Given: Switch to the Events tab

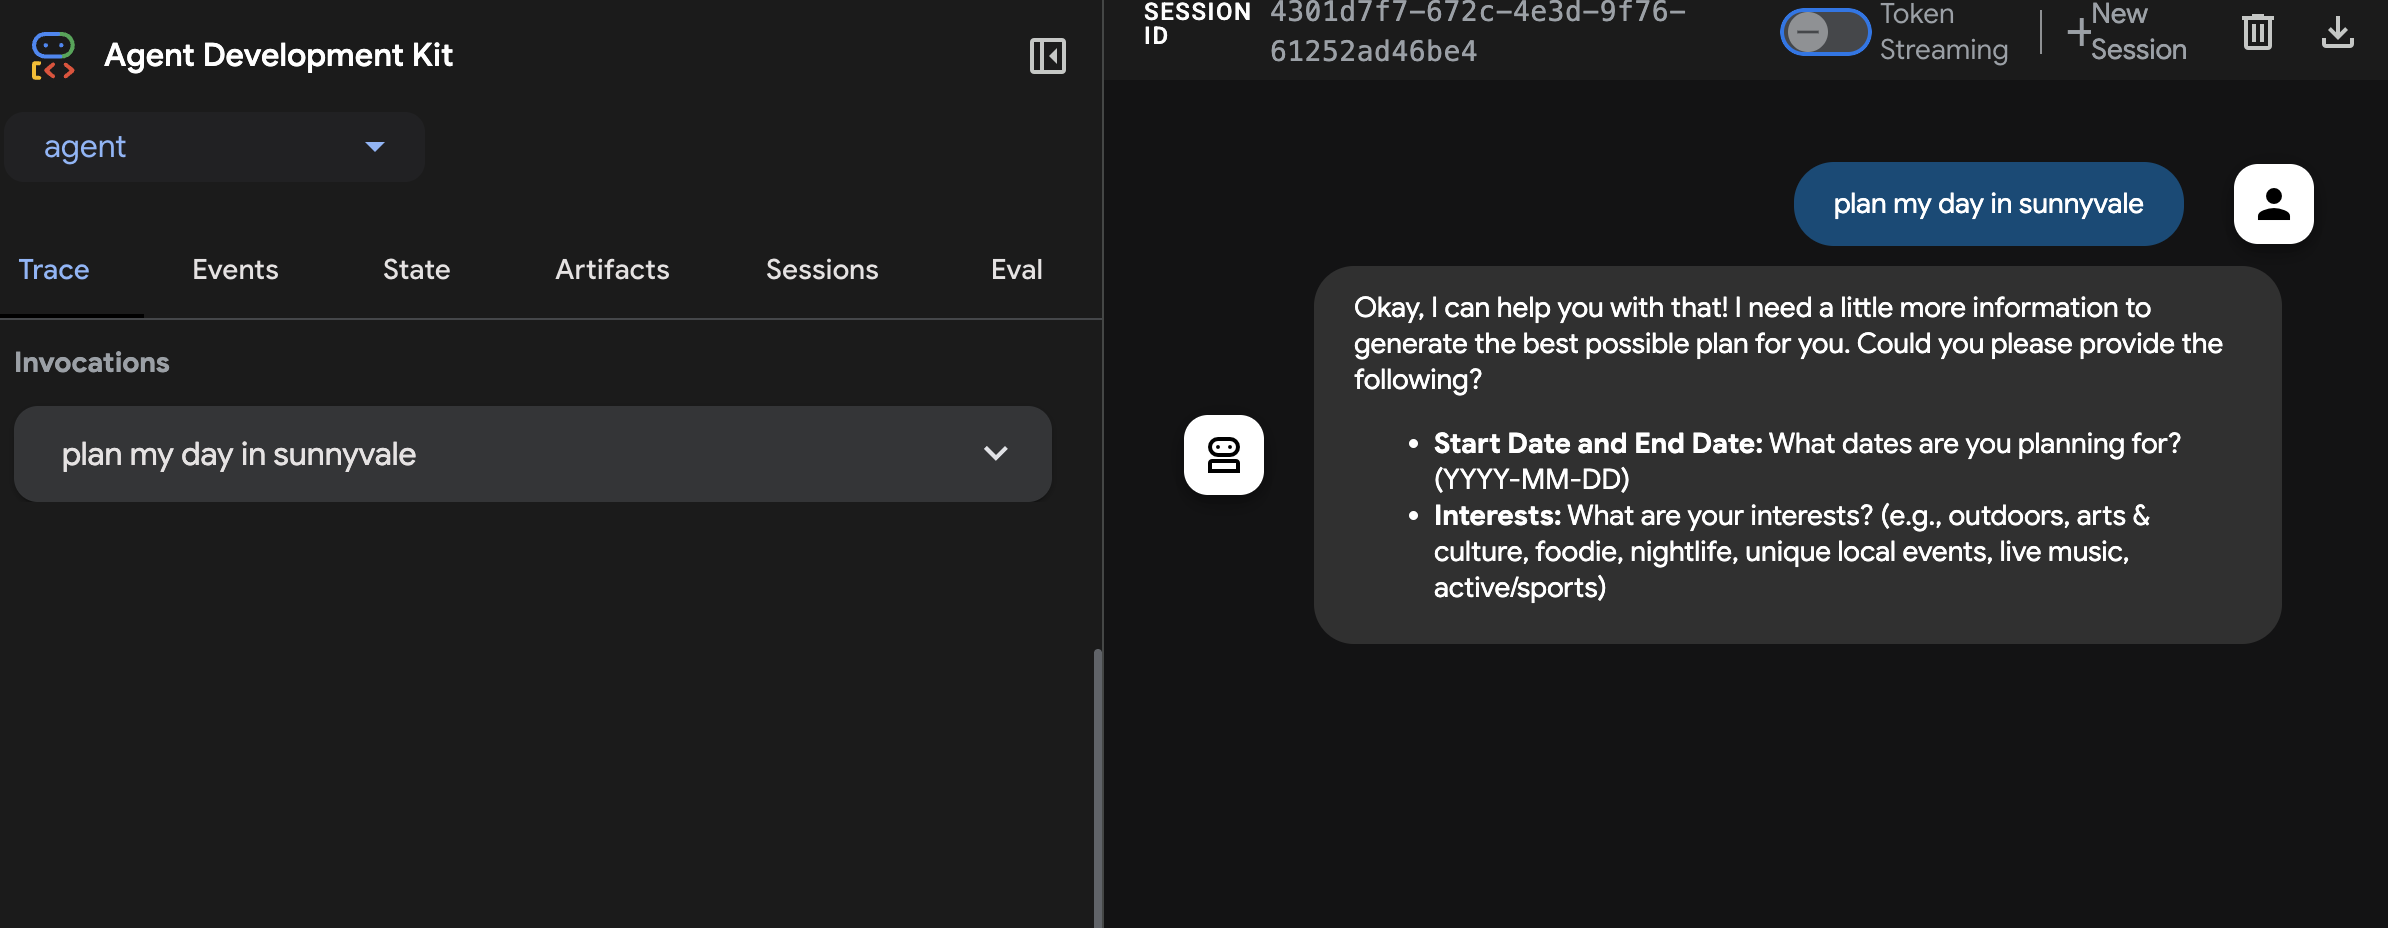Looking at the screenshot, I should (234, 269).
